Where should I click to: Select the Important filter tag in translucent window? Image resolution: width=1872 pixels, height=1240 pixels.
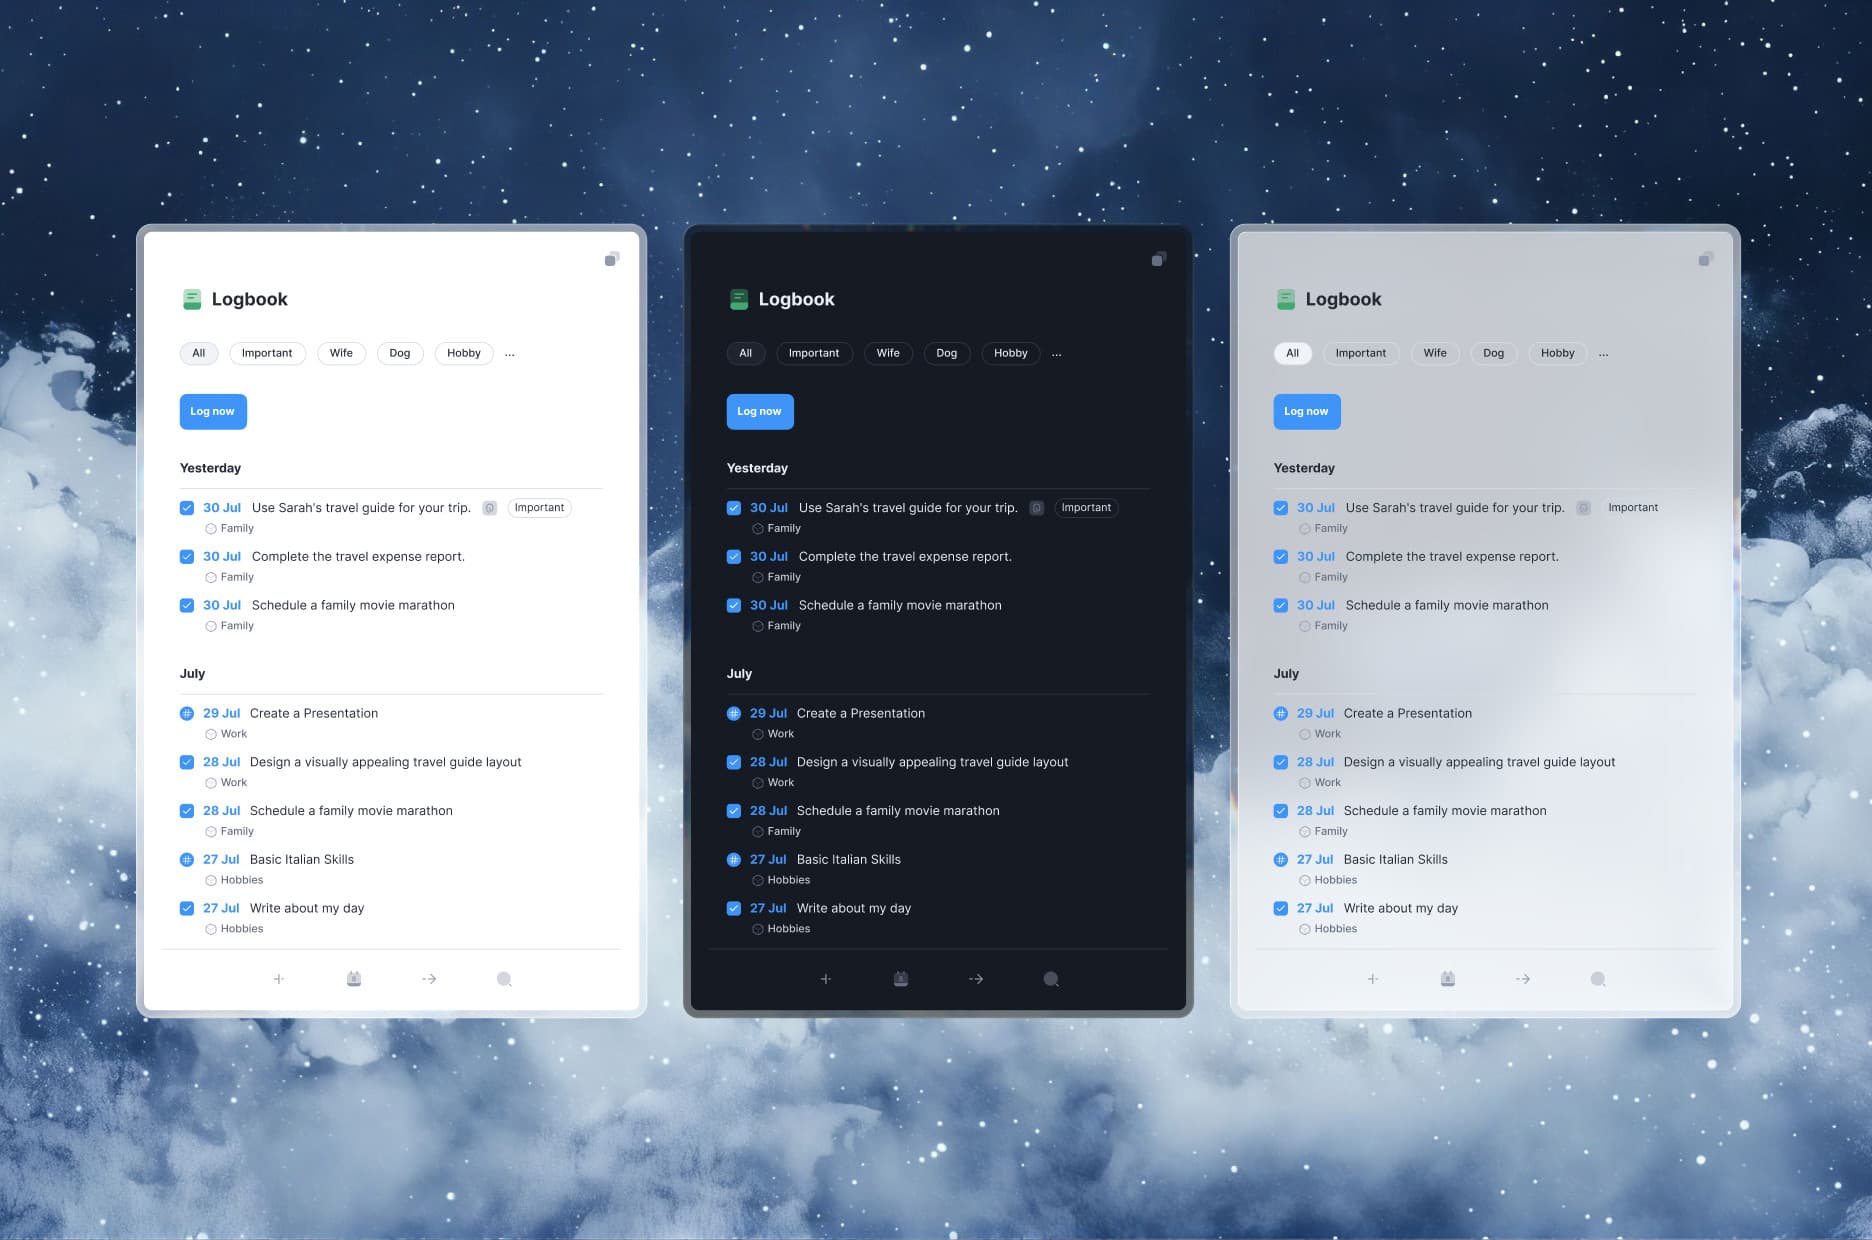(1361, 353)
